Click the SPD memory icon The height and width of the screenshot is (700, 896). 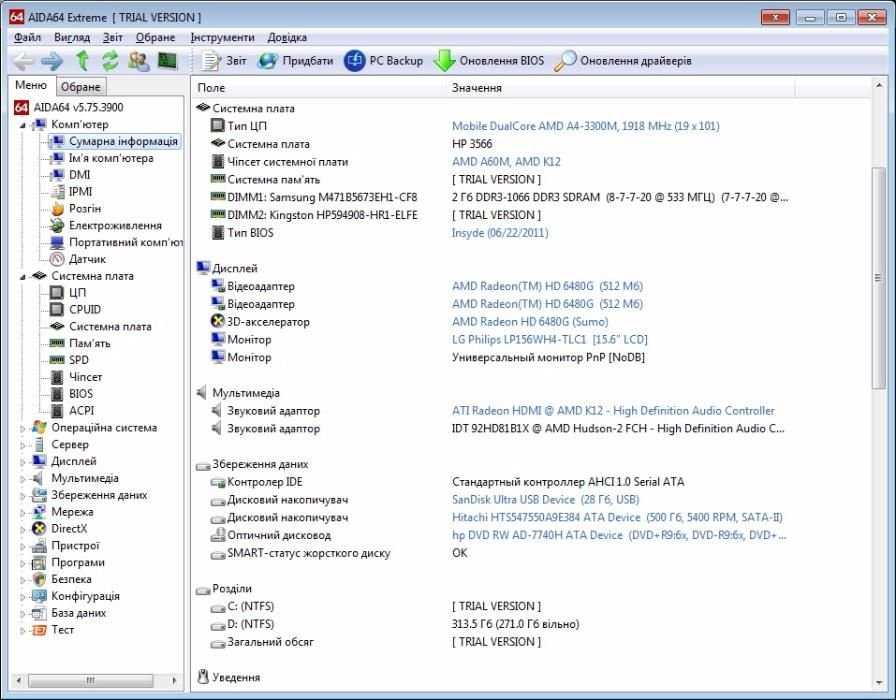(x=57, y=360)
